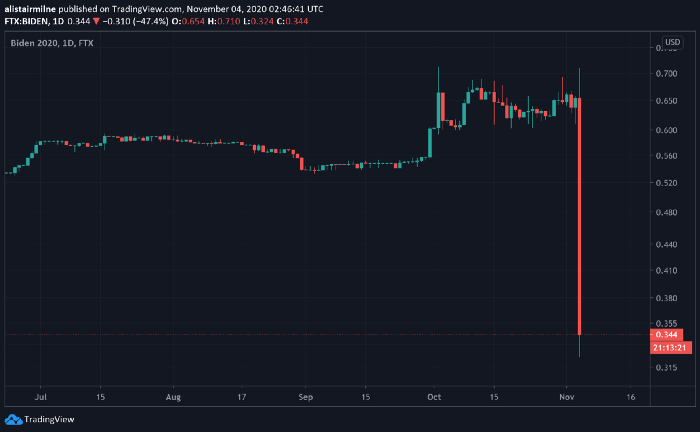Click the USD currency badge

point(672,42)
